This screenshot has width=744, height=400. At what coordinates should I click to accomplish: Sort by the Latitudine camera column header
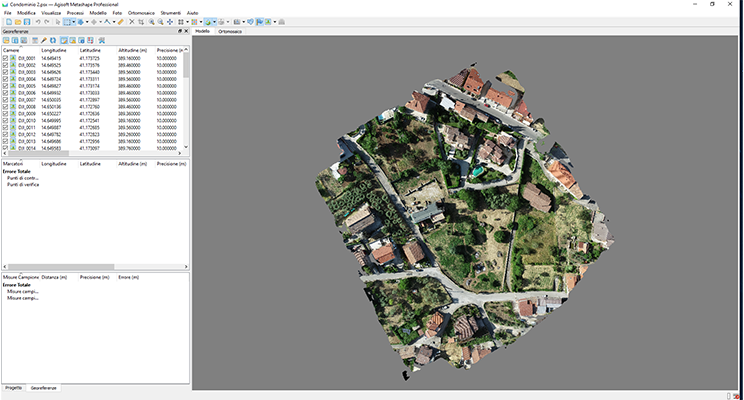point(90,50)
